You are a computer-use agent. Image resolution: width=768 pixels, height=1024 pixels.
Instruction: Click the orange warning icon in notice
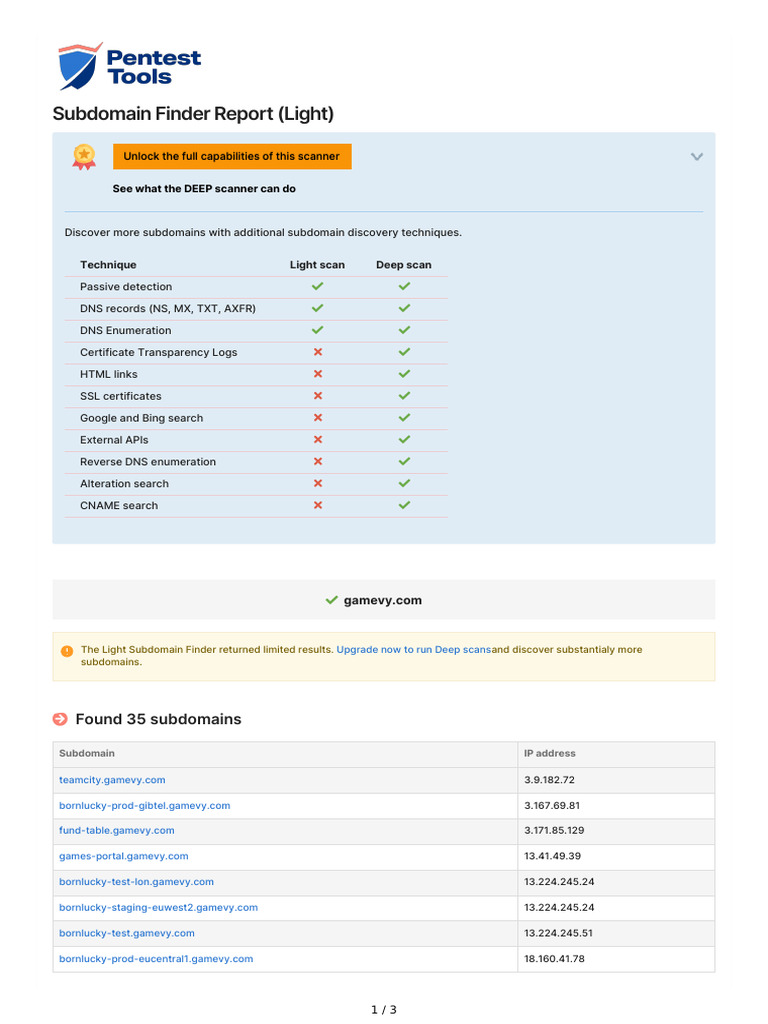pyautogui.click(x=67, y=651)
